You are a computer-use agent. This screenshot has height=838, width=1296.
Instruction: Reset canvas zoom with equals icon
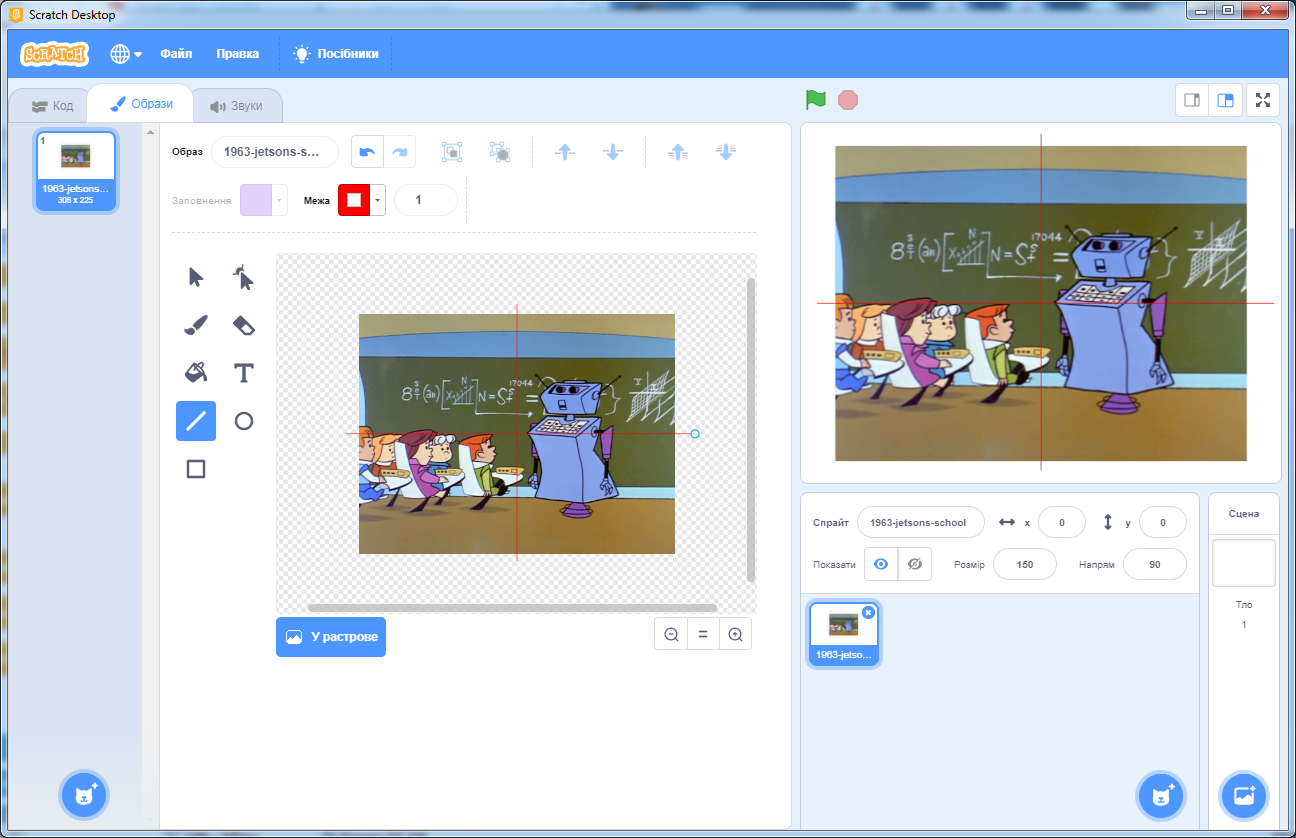703,634
